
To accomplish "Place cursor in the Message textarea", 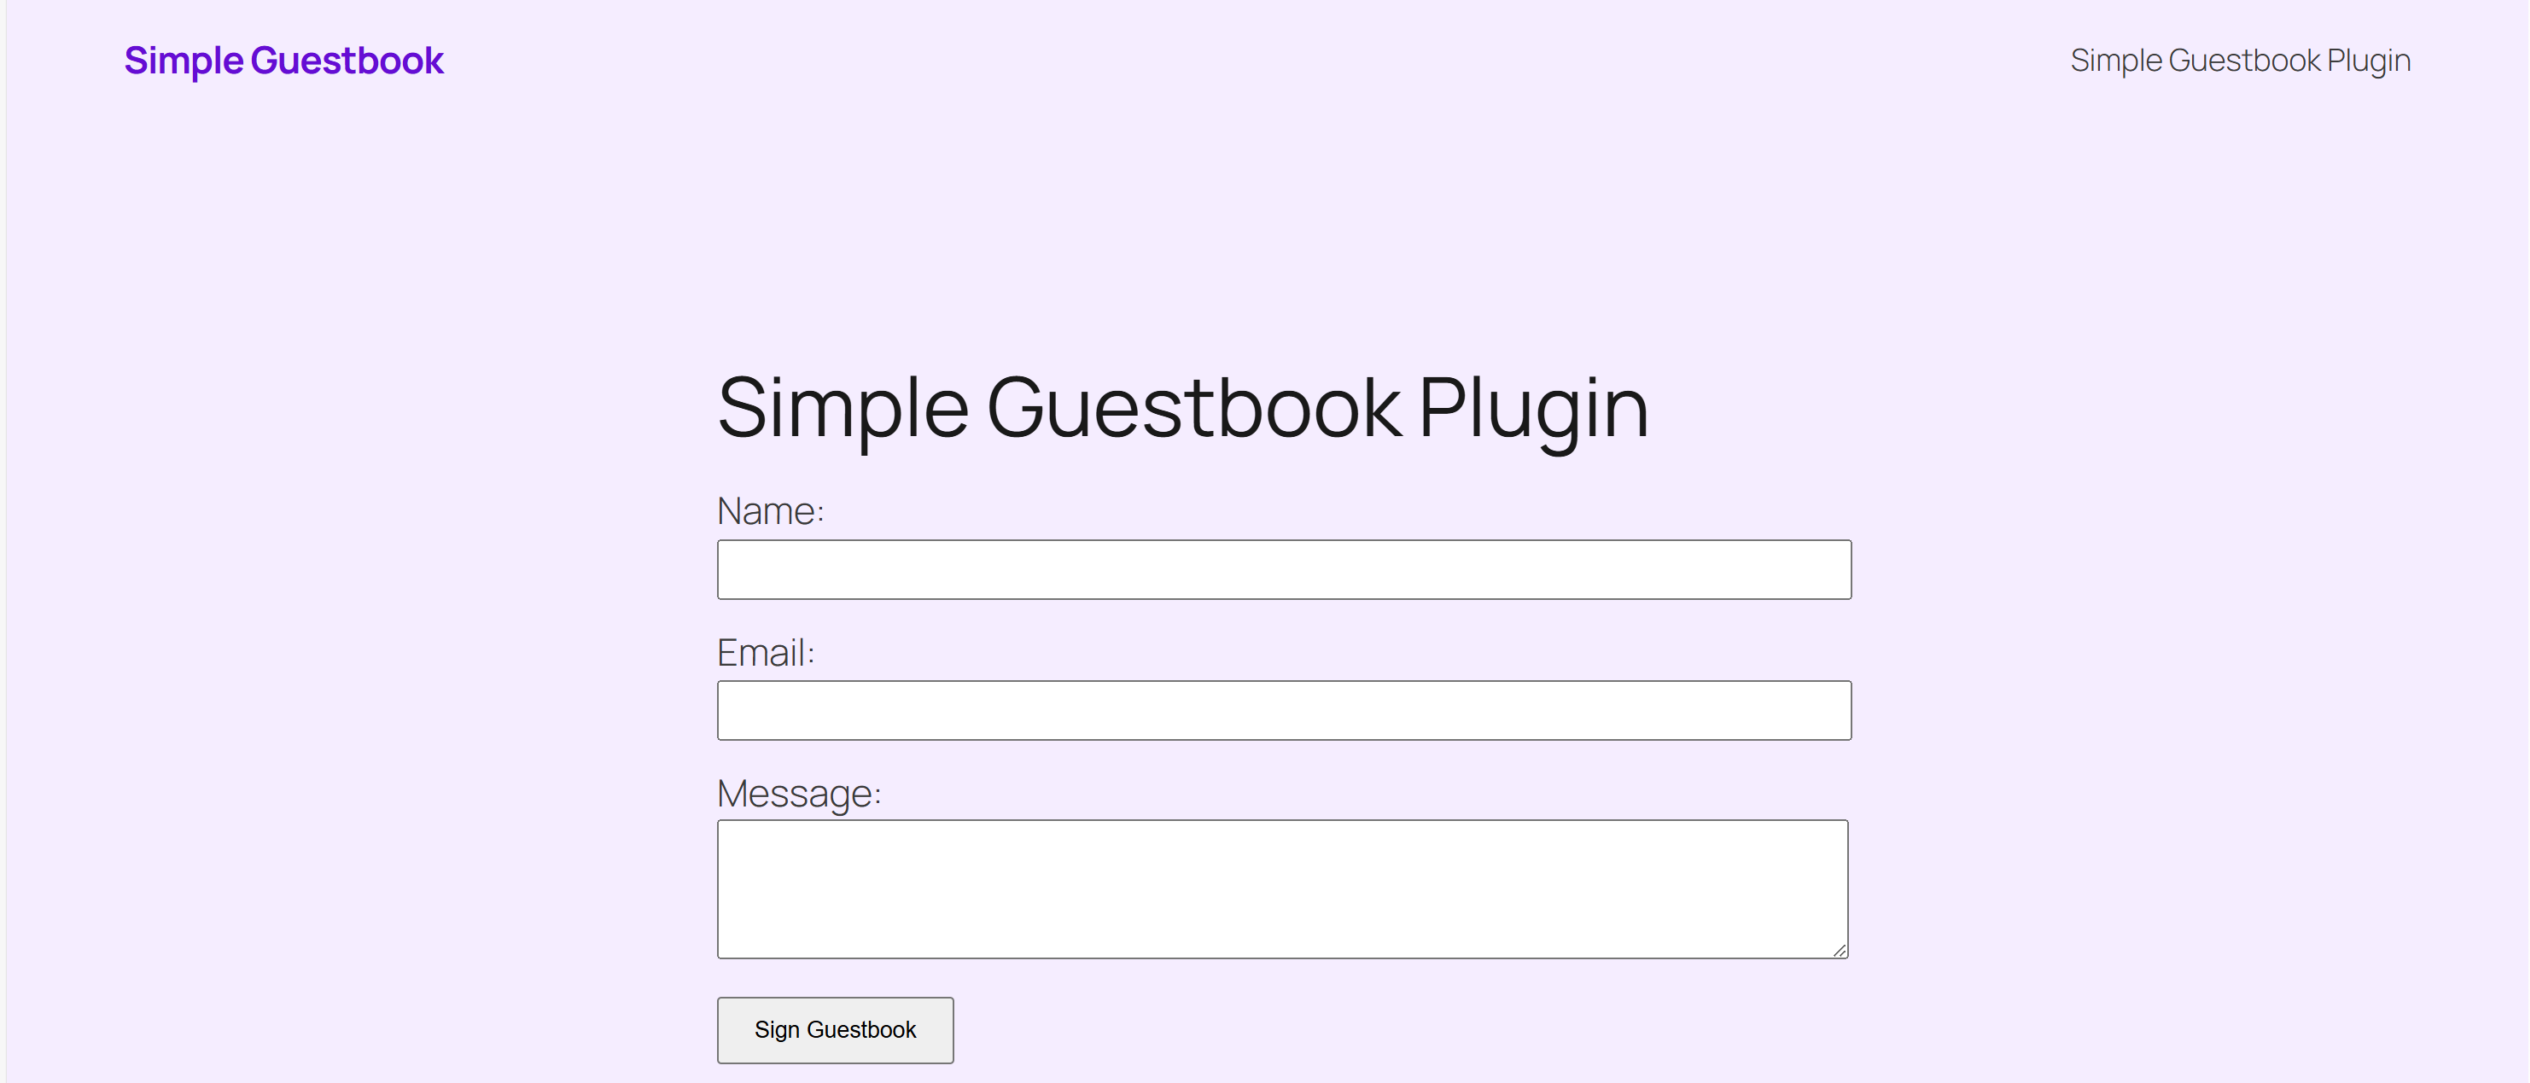I will (1282, 889).
